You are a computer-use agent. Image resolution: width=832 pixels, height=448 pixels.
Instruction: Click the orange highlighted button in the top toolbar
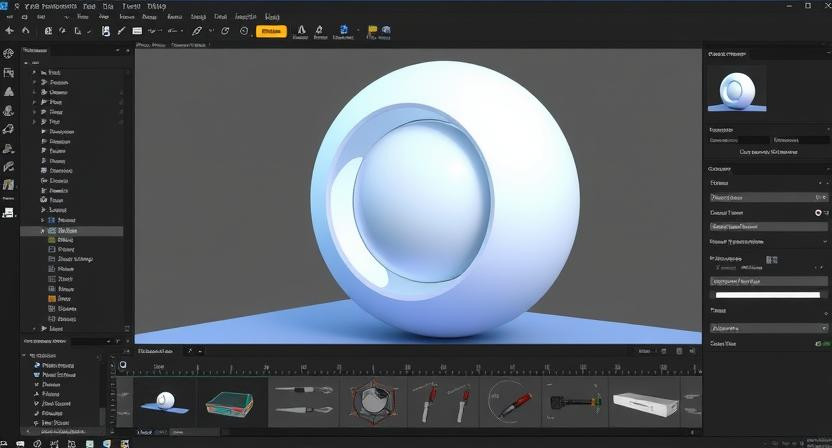[x=270, y=31]
